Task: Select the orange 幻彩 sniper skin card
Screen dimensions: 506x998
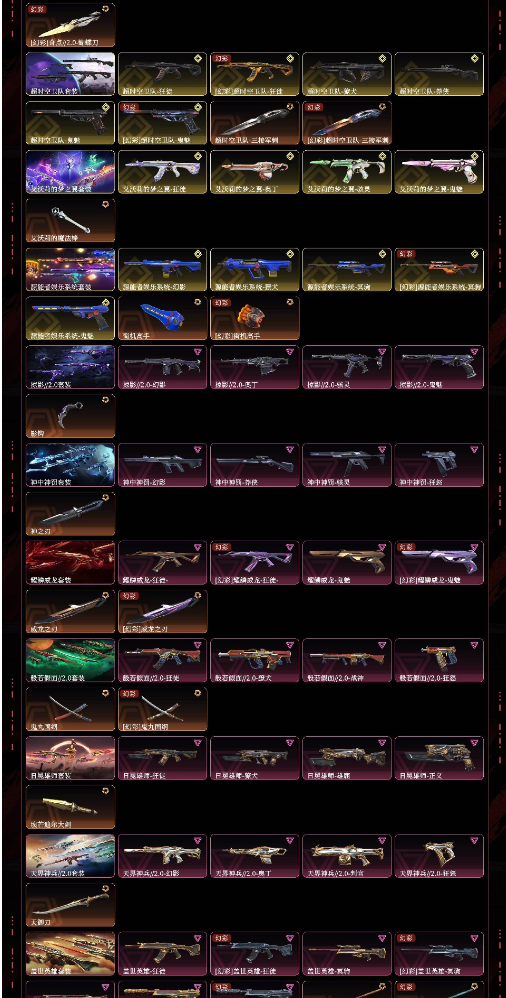Action: (439, 270)
